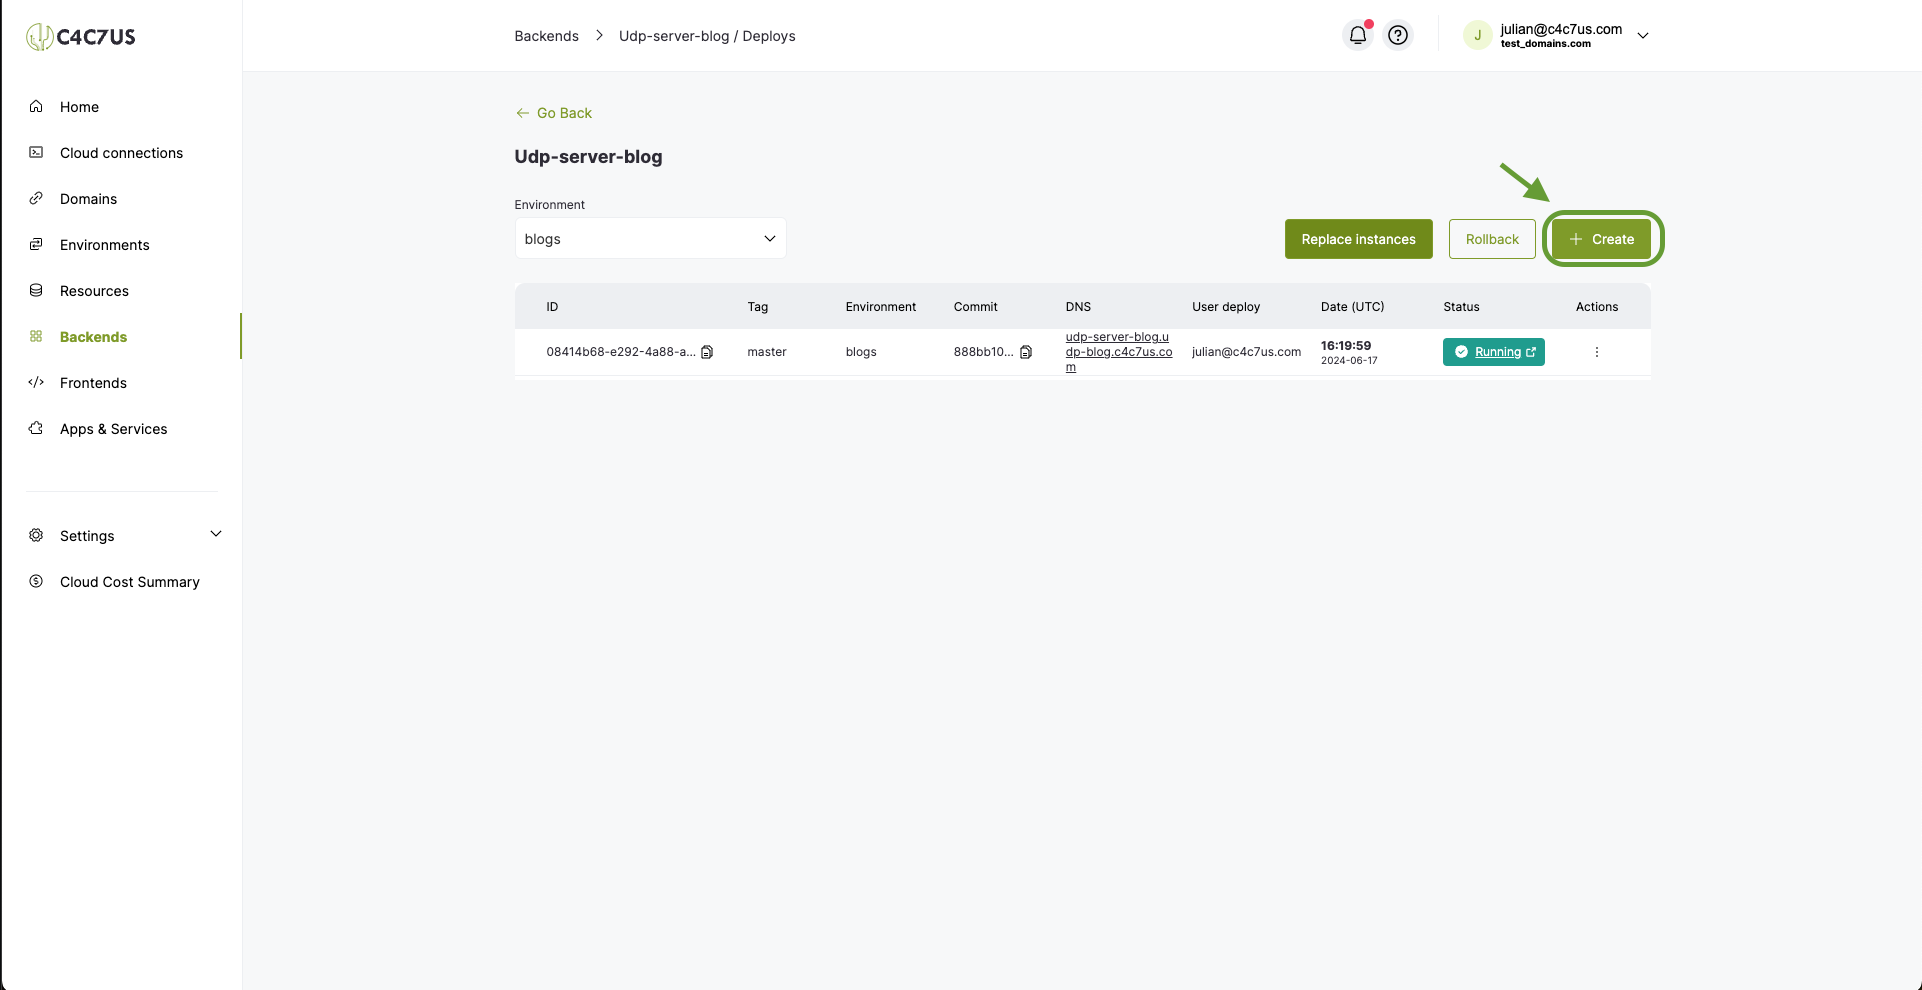Image resolution: width=1922 pixels, height=990 pixels.
Task: Open the three-dot actions menu in row
Action: 1597,352
